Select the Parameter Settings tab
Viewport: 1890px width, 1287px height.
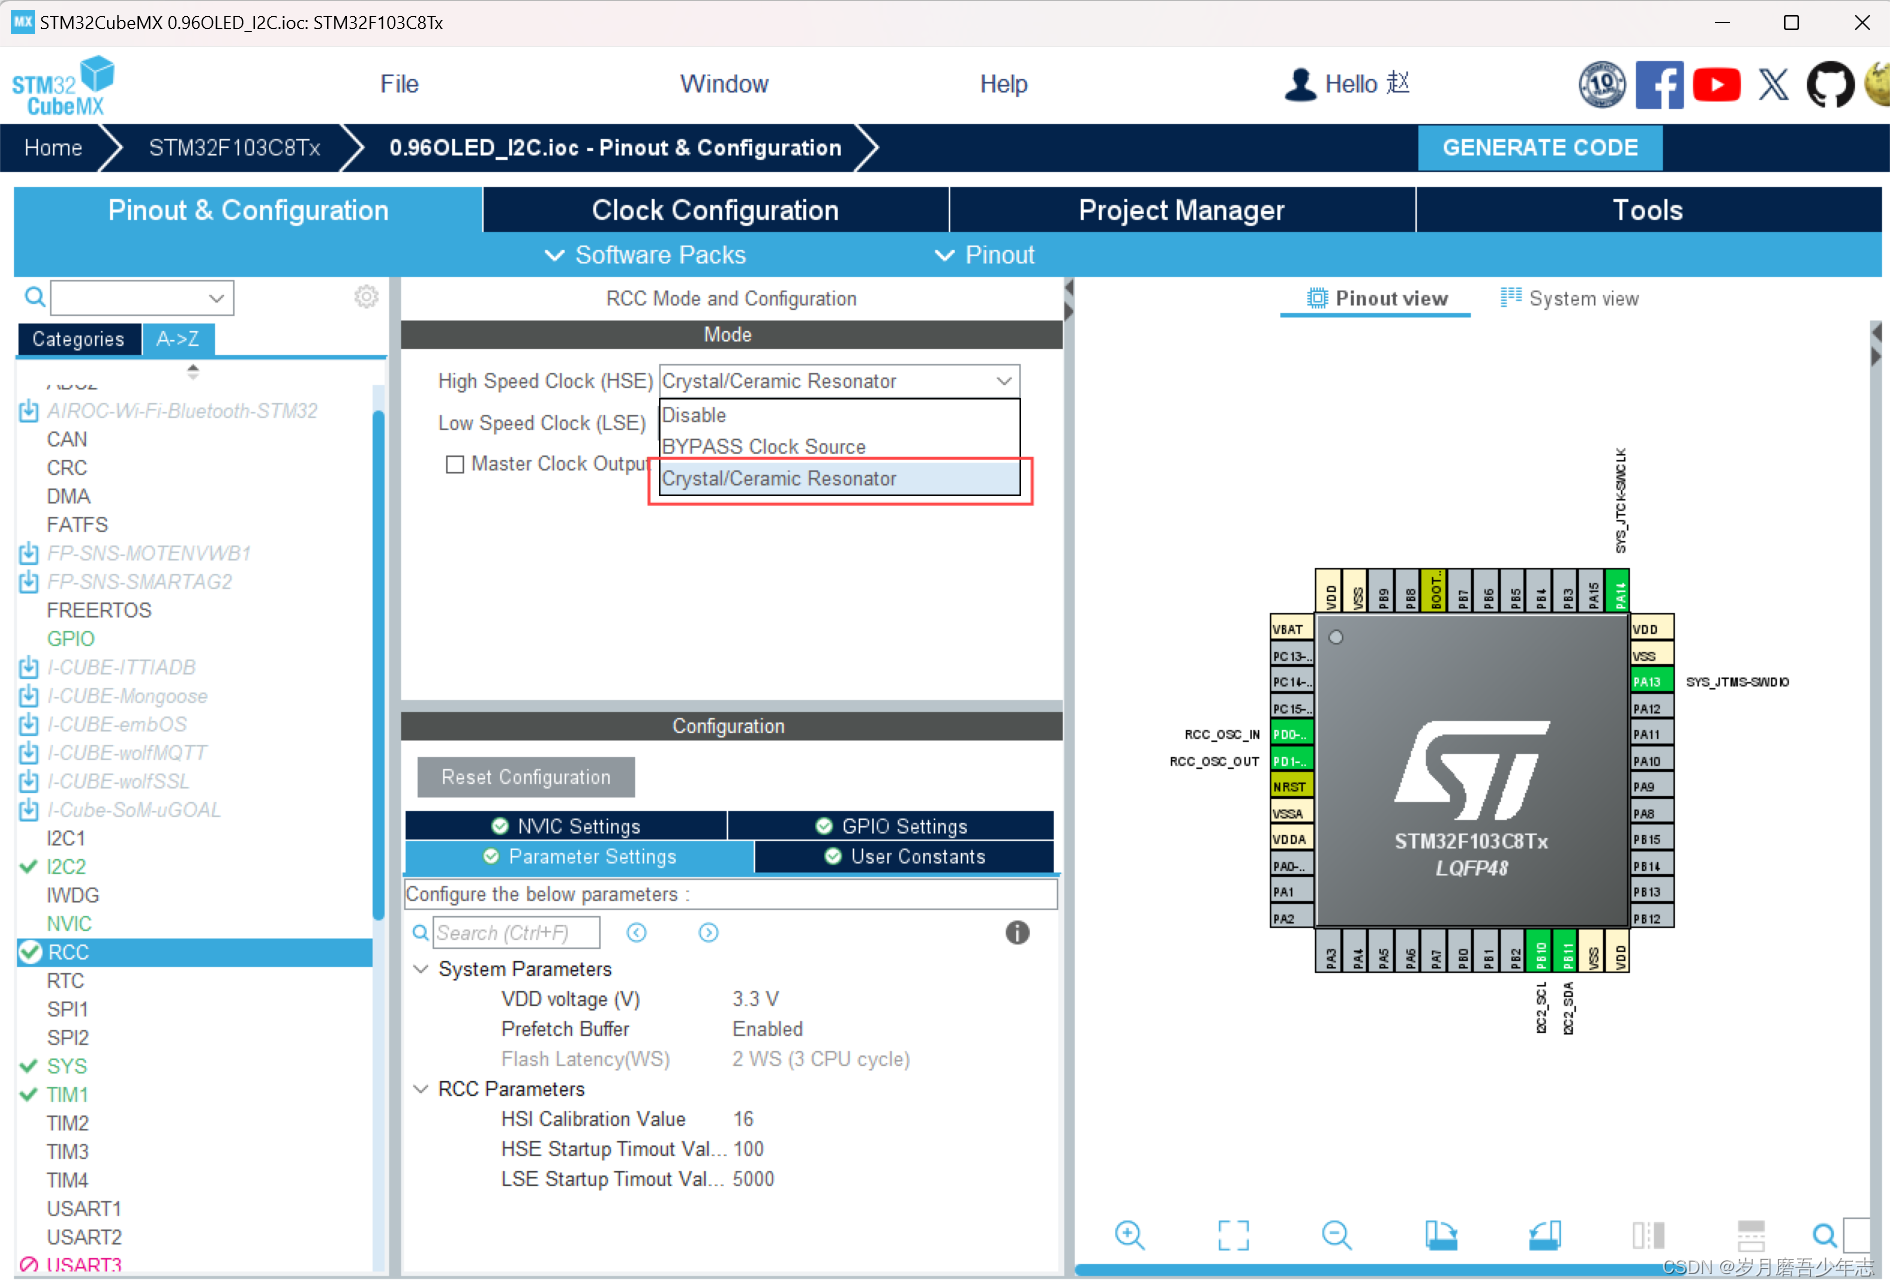[x=579, y=856]
